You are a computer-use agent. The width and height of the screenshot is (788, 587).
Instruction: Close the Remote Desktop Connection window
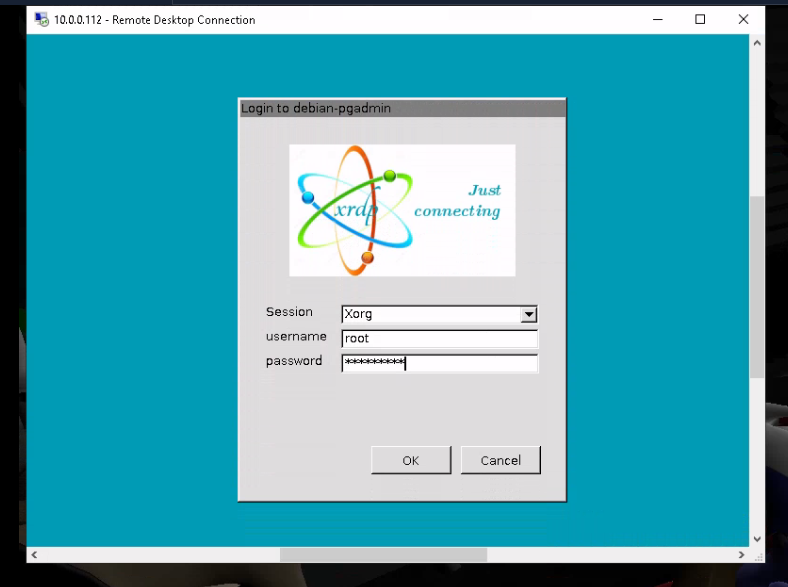[743, 20]
